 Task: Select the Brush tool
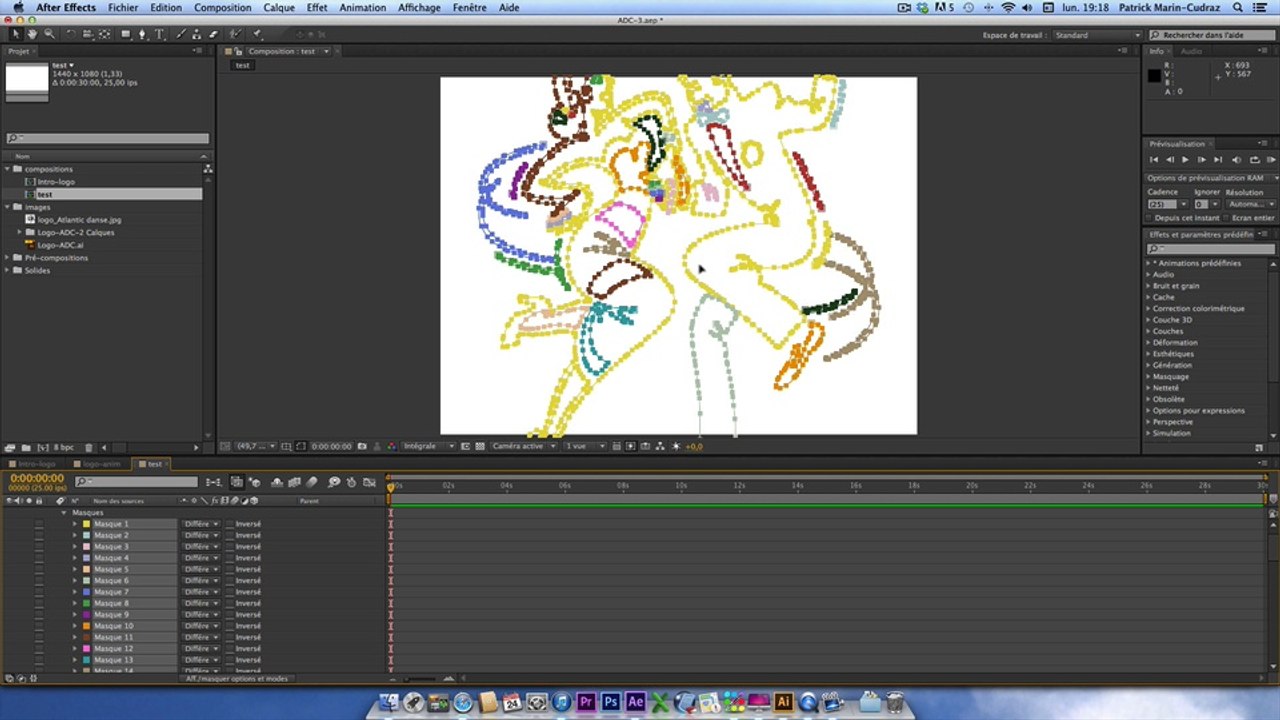click(x=181, y=34)
